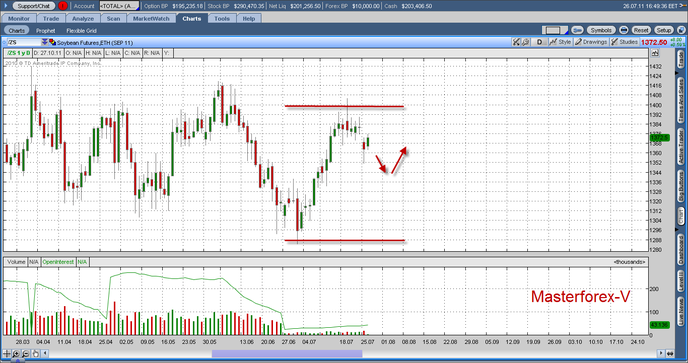Image resolution: width=688 pixels, height=363 pixels.
Task: Click the OpenInterest label in lower panel
Action: 58,262
